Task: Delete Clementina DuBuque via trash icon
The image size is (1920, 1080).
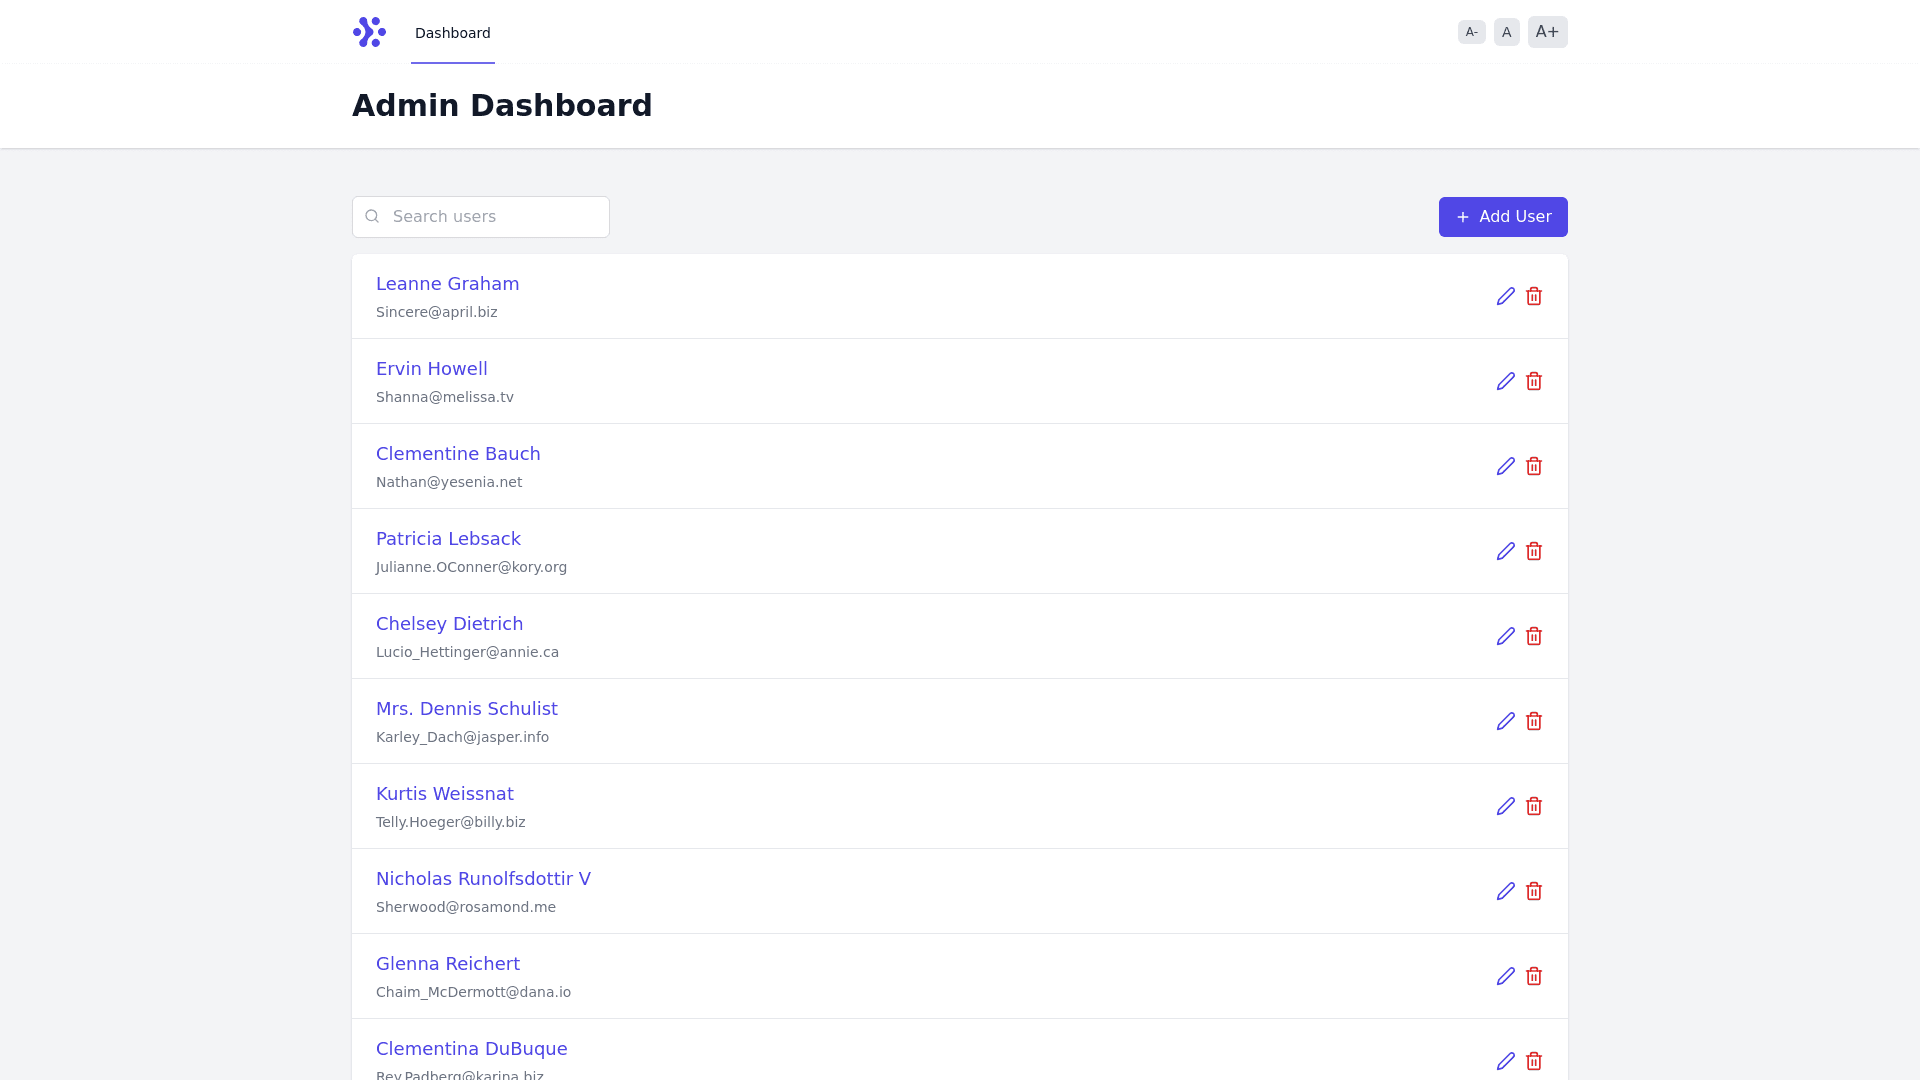Action: (1534, 1061)
